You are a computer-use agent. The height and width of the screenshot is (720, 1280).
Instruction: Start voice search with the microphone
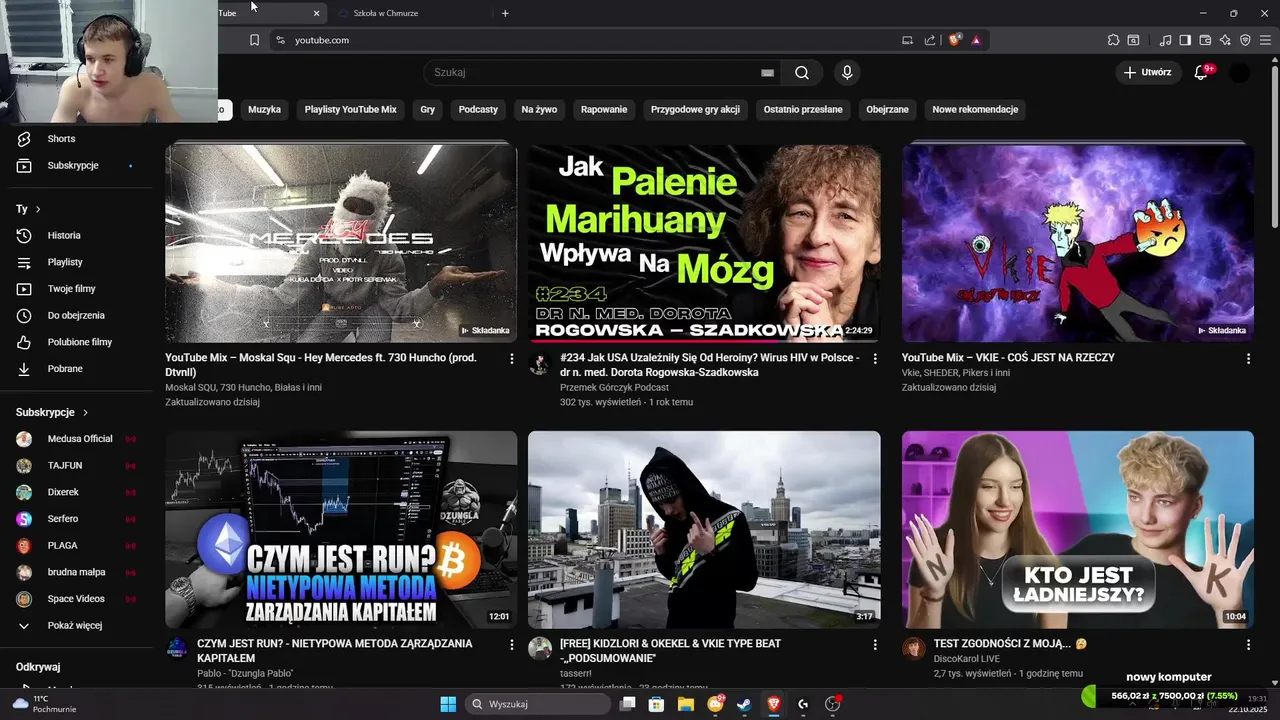[x=847, y=72]
